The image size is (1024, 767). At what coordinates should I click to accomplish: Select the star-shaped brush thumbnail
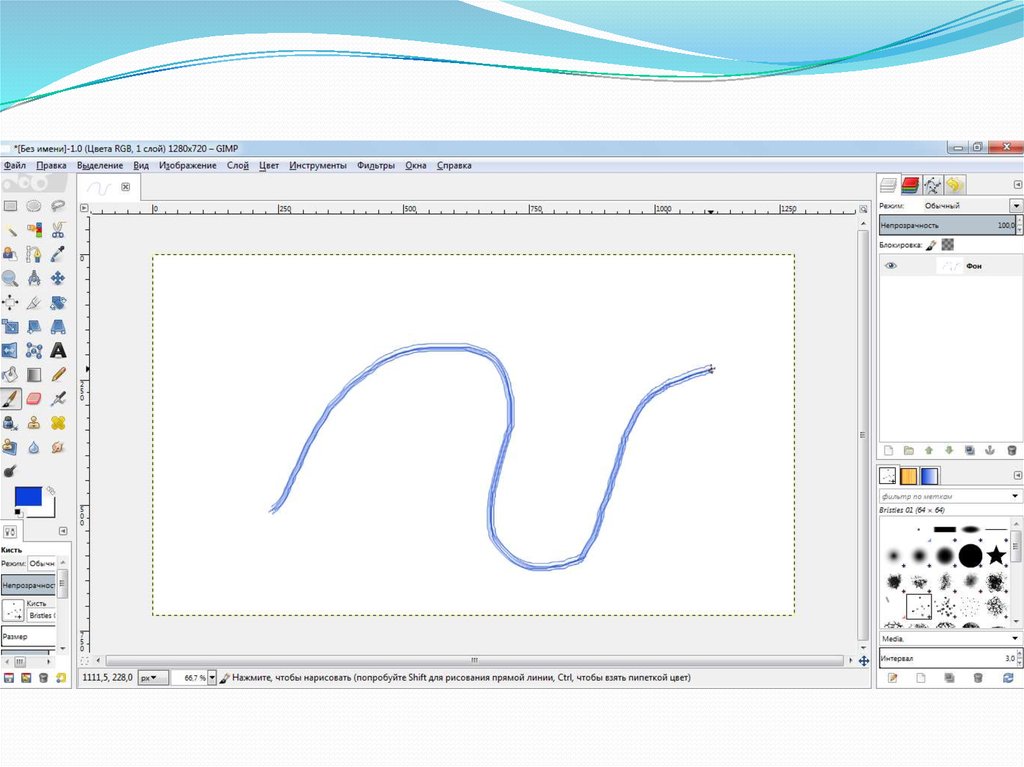click(x=996, y=555)
